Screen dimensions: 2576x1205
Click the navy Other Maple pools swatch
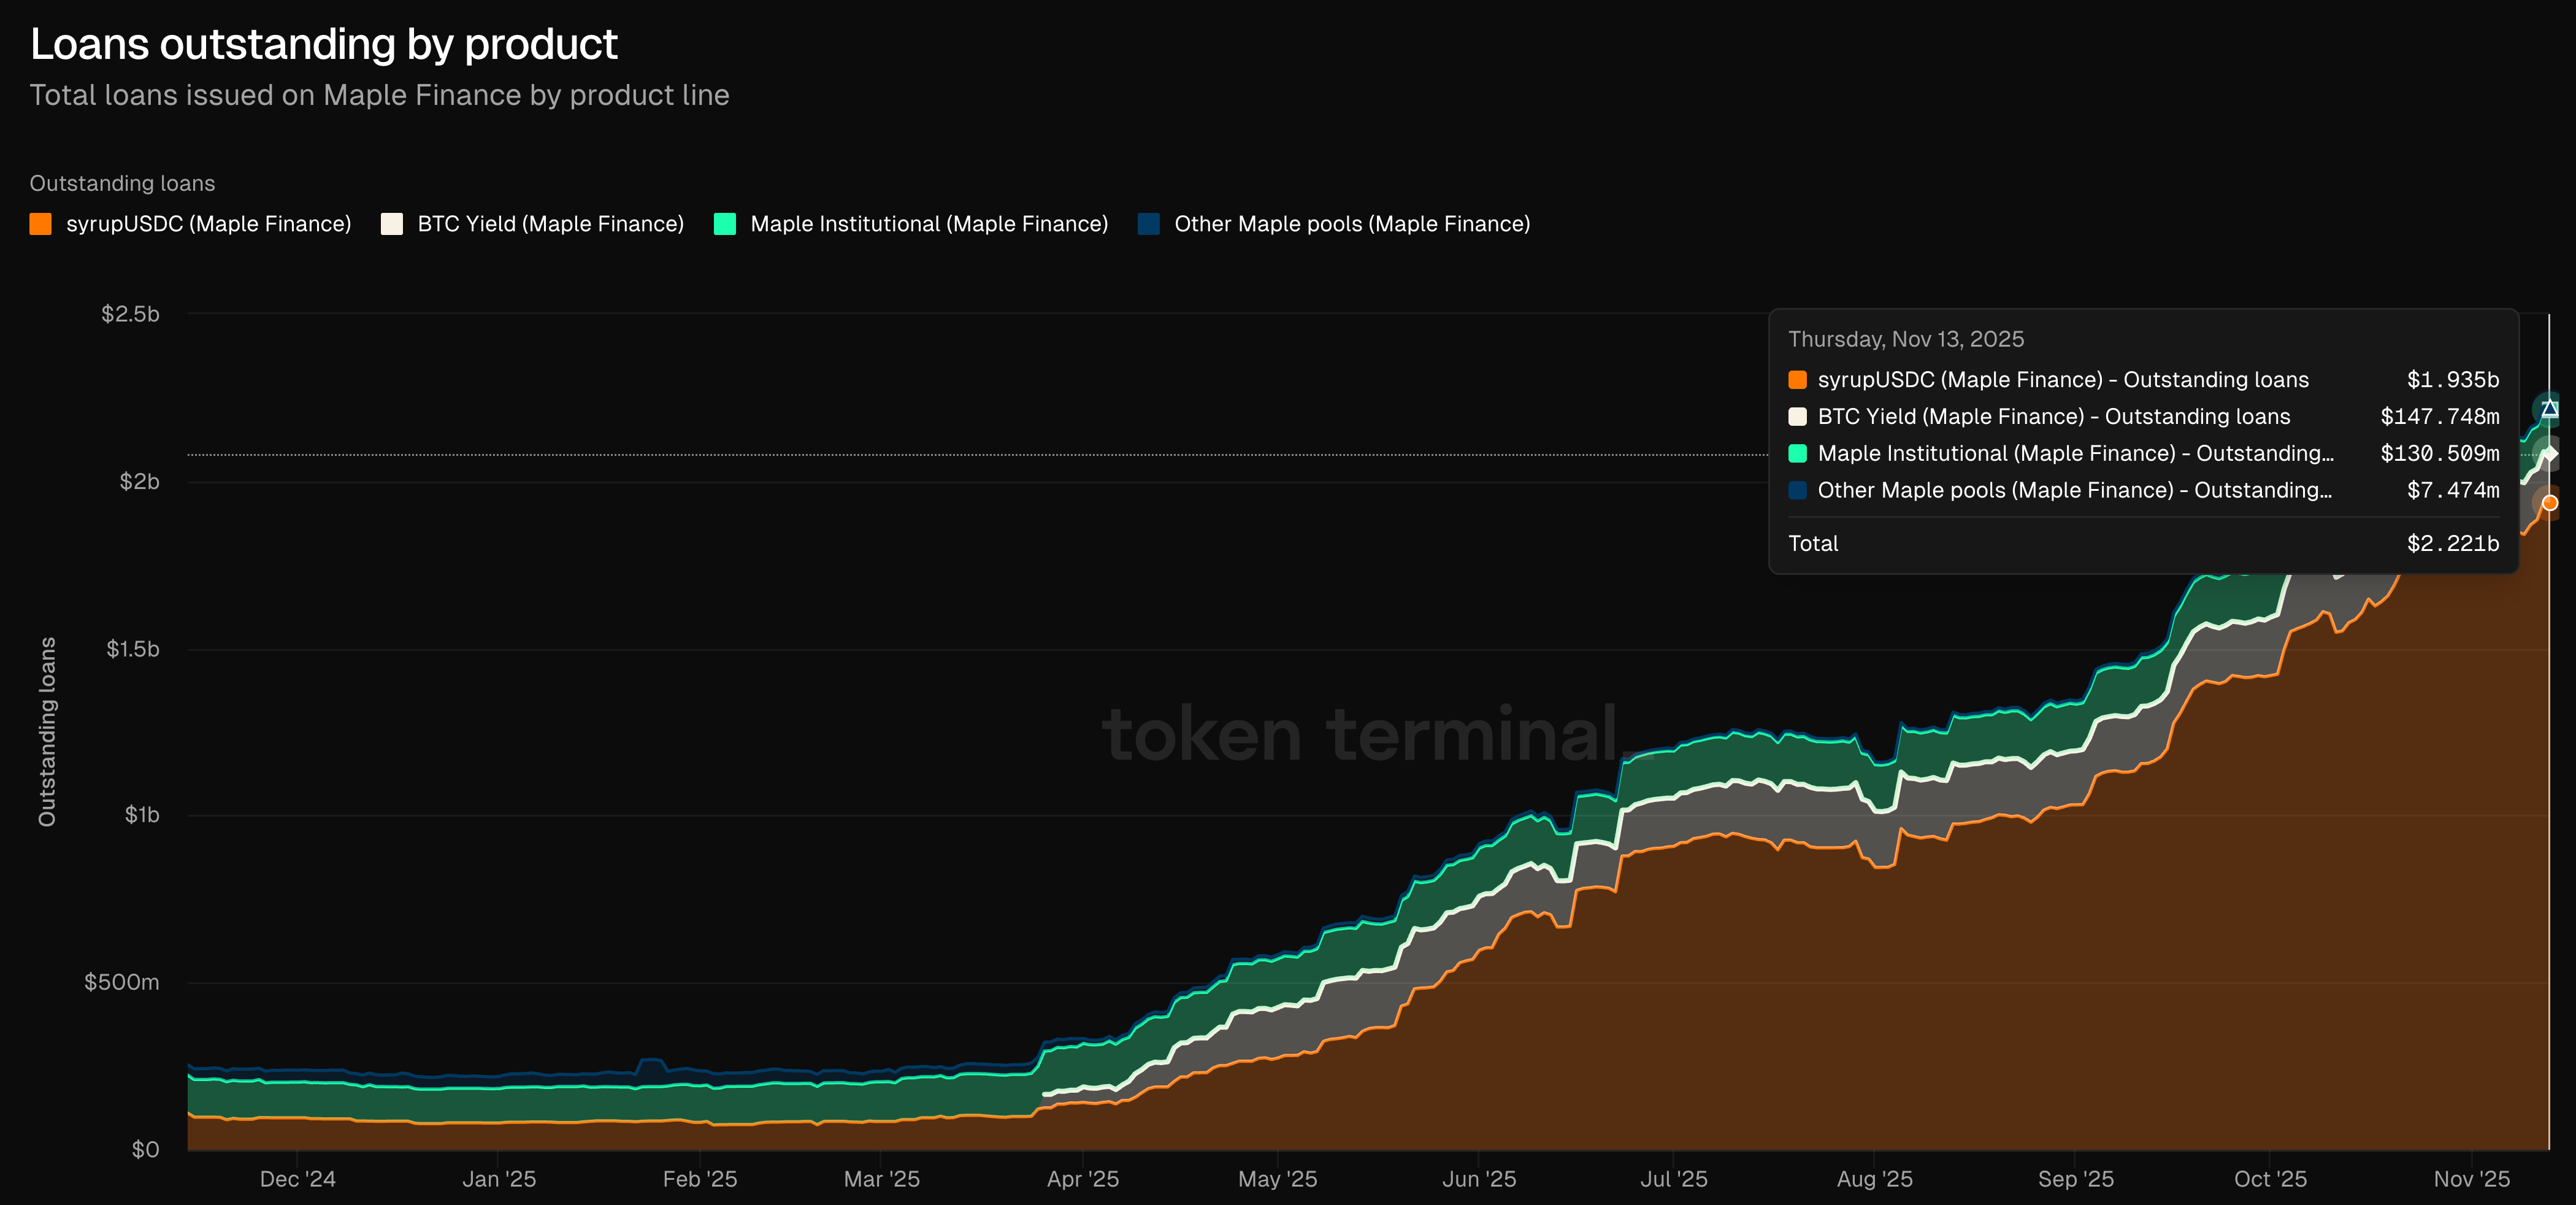1149,224
